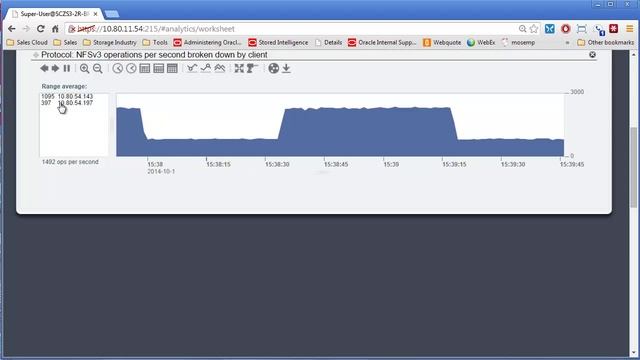Move the graph backward in time

click(x=44, y=69)
